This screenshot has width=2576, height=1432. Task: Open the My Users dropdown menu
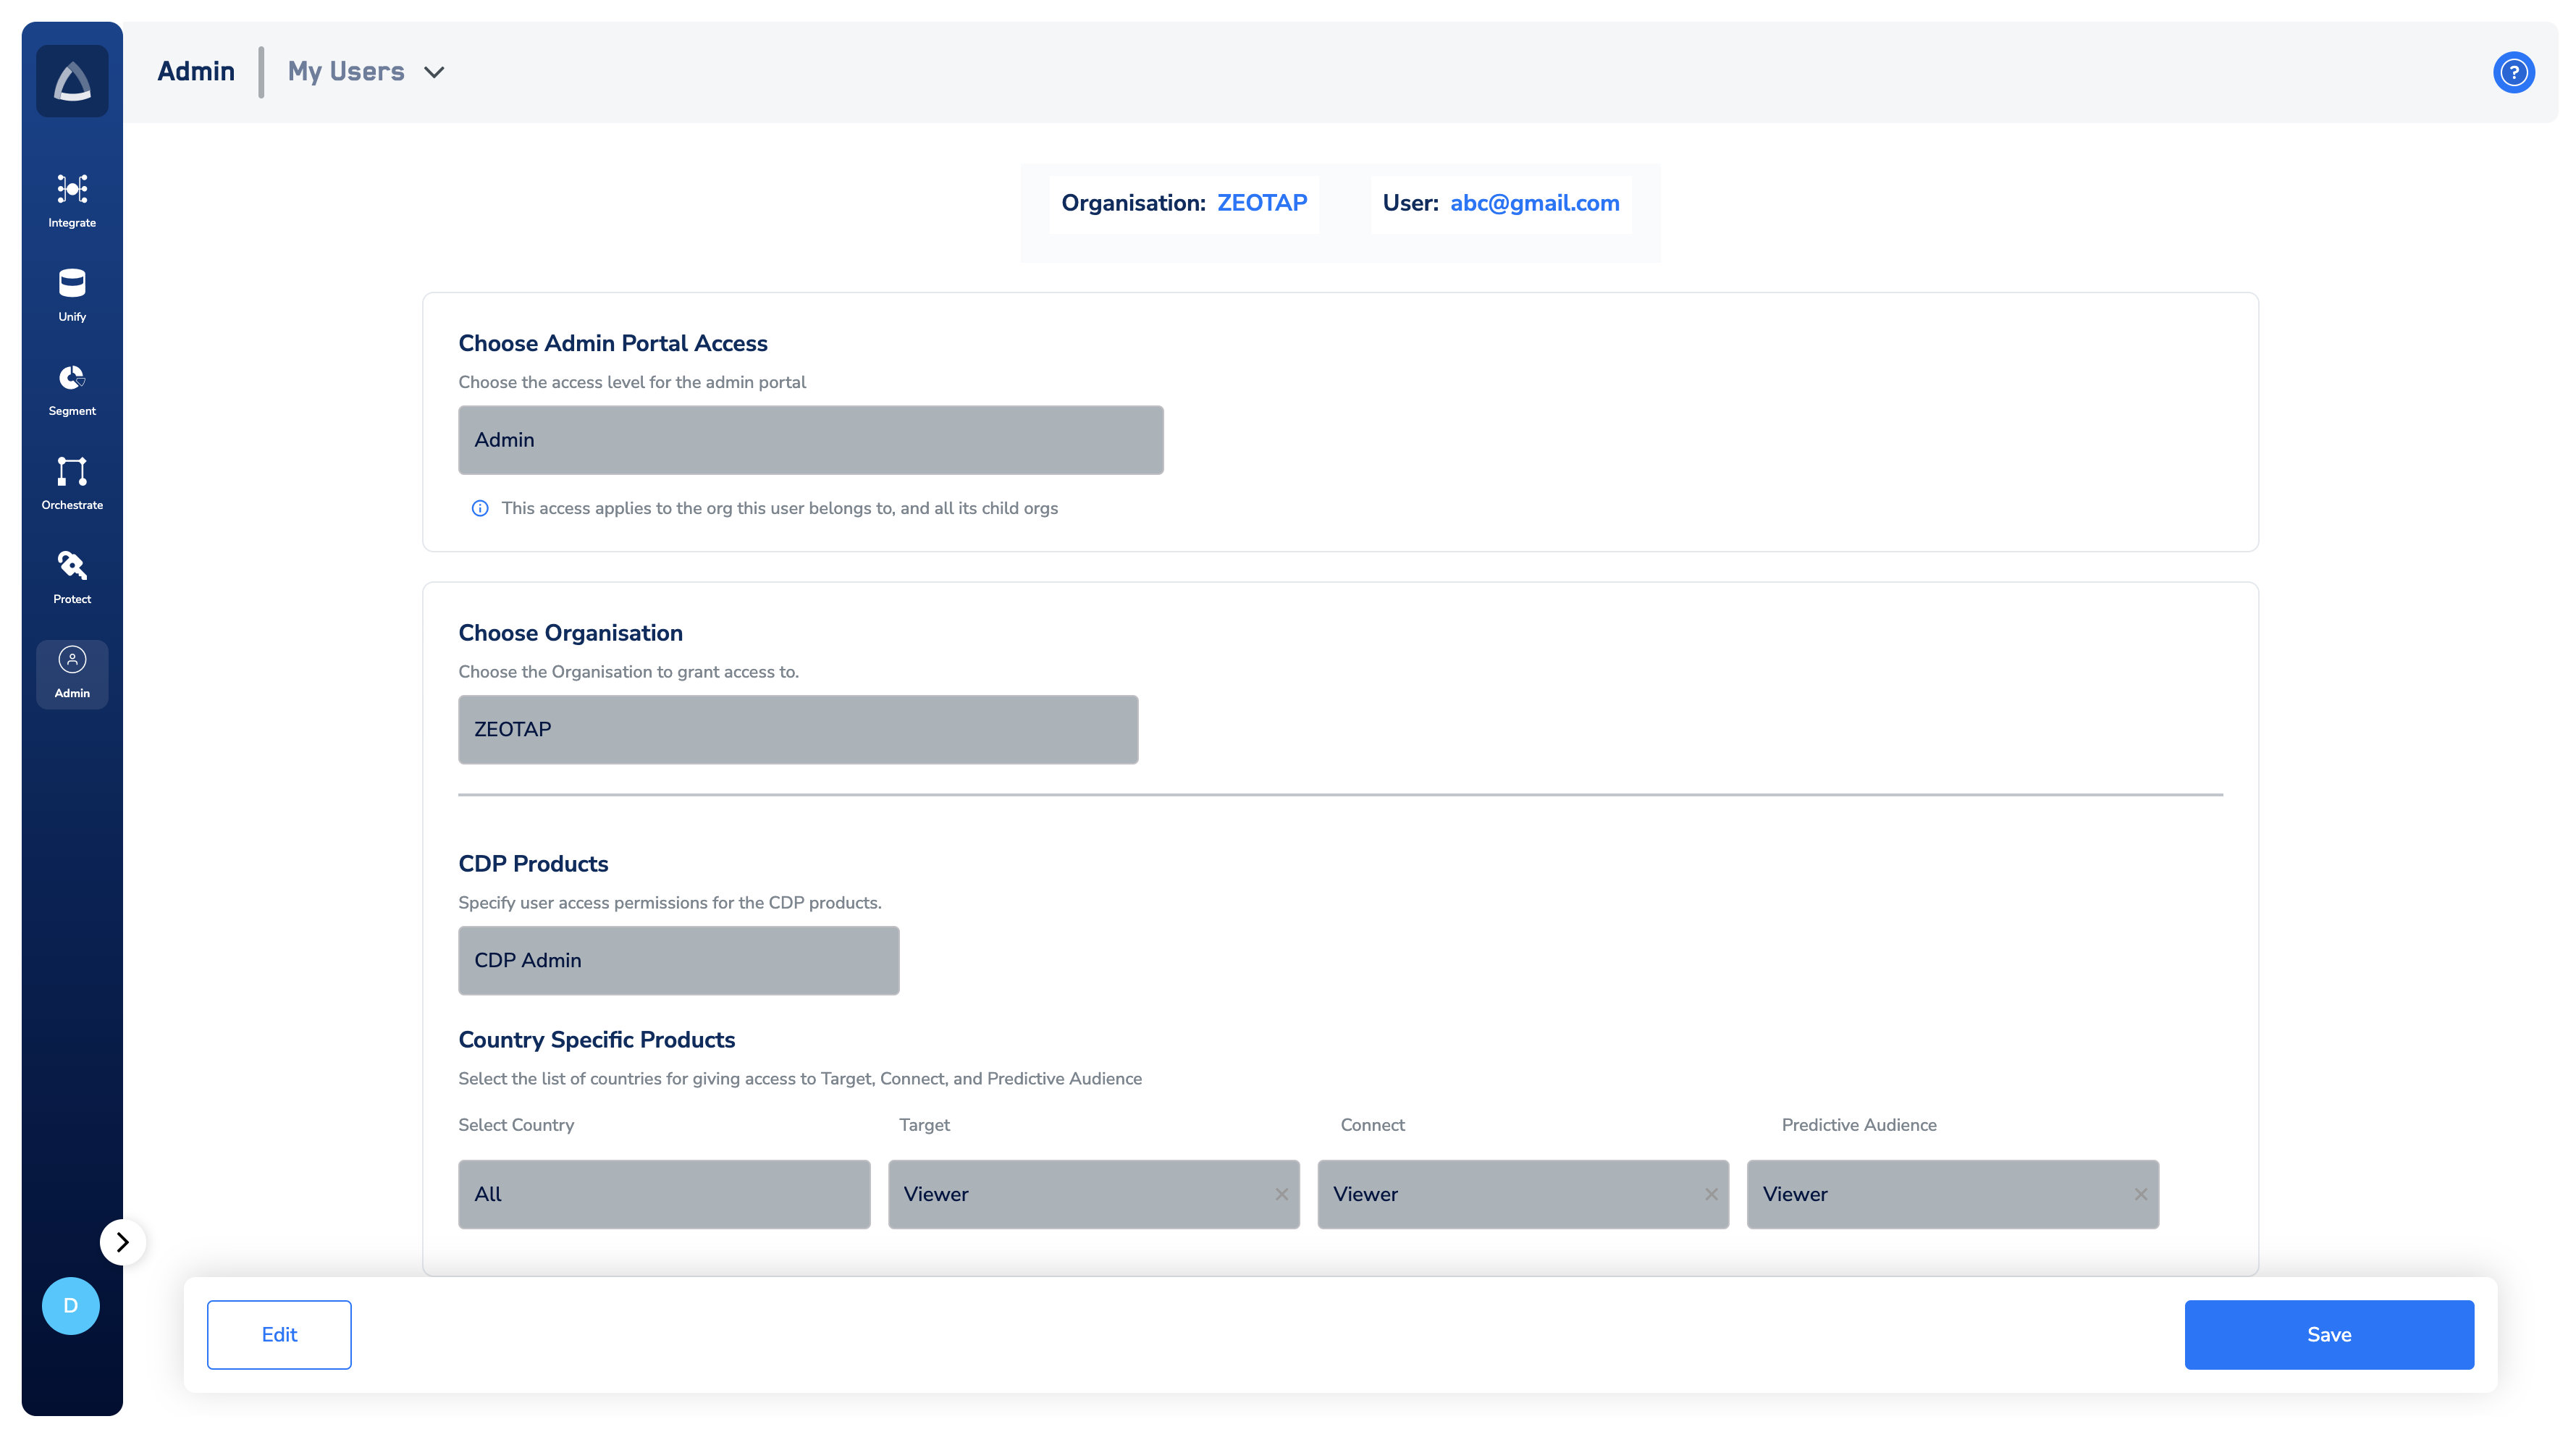366,72
